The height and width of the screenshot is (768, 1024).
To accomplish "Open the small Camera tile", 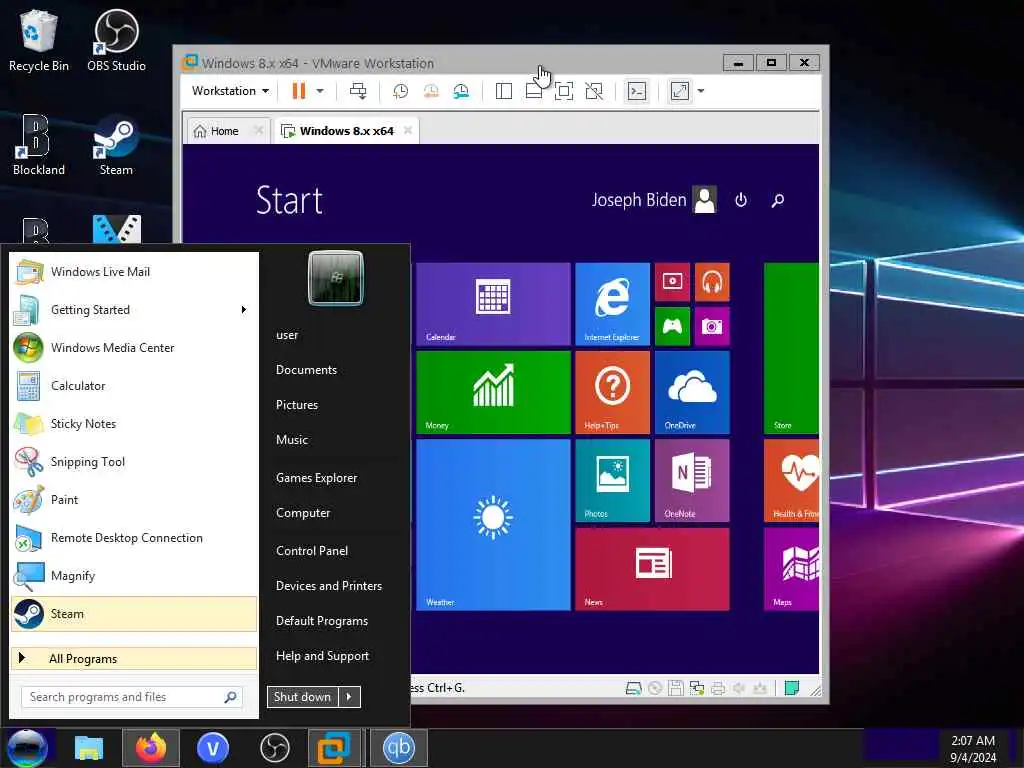I will click(712, 326).
